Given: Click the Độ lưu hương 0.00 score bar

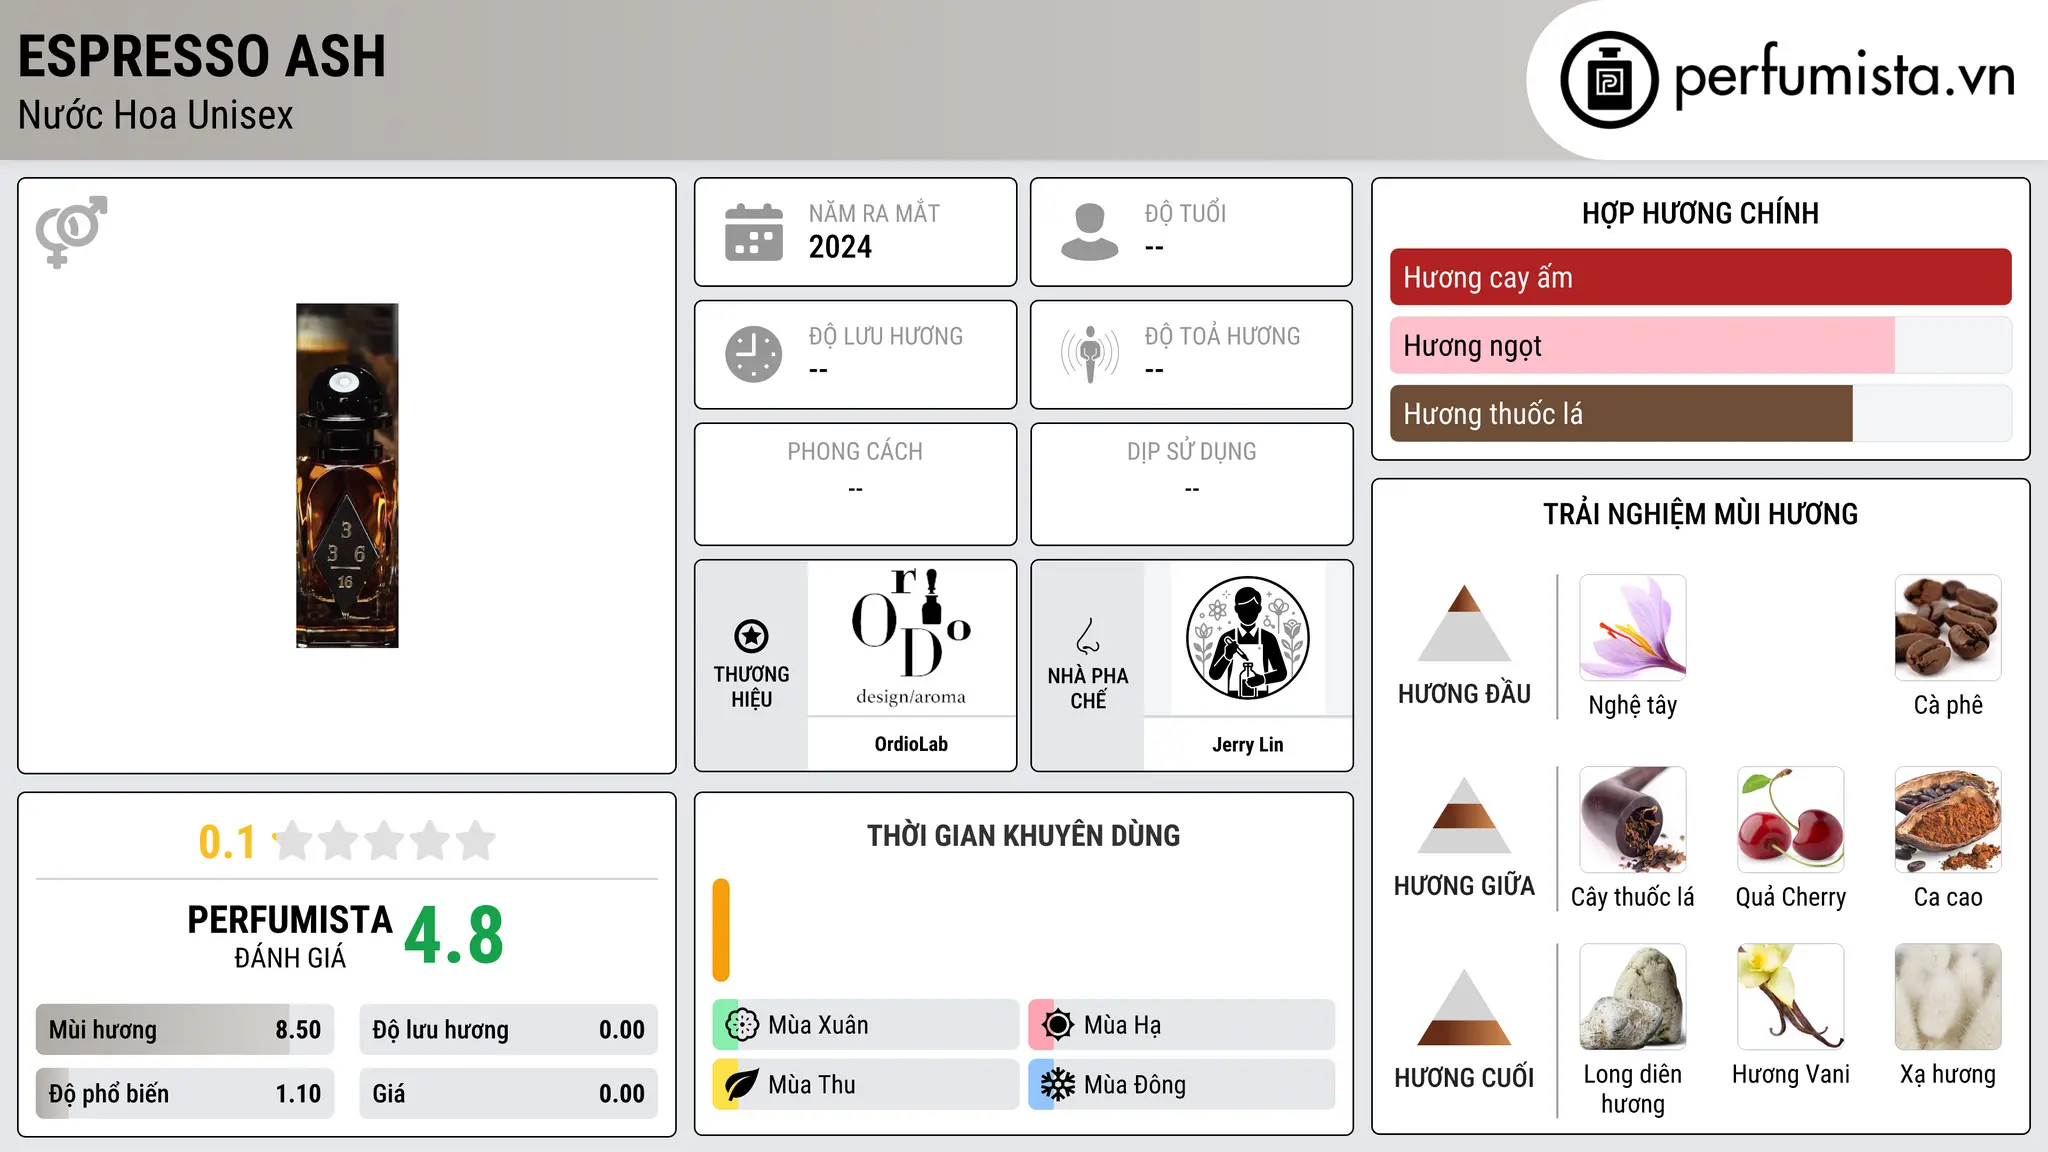Looking at the screenshot, I should click(x=508, y=1030).
